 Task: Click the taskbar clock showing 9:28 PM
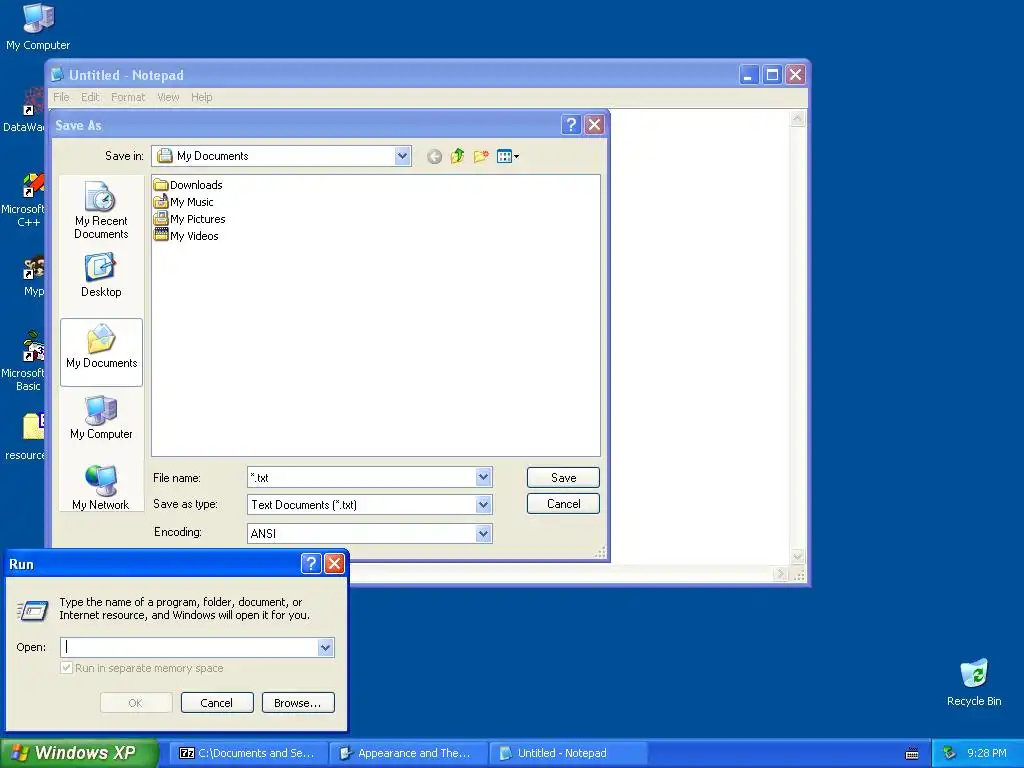(x=987, y=753)
